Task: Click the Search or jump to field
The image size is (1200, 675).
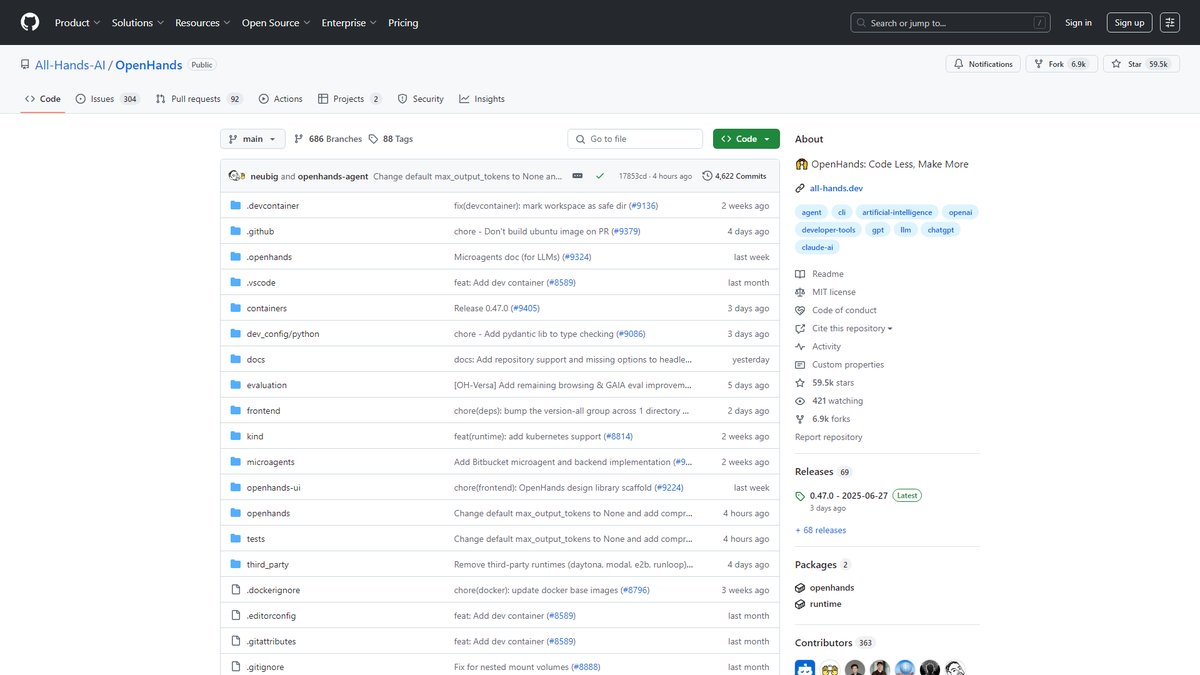Action: (x=951, y=22)
